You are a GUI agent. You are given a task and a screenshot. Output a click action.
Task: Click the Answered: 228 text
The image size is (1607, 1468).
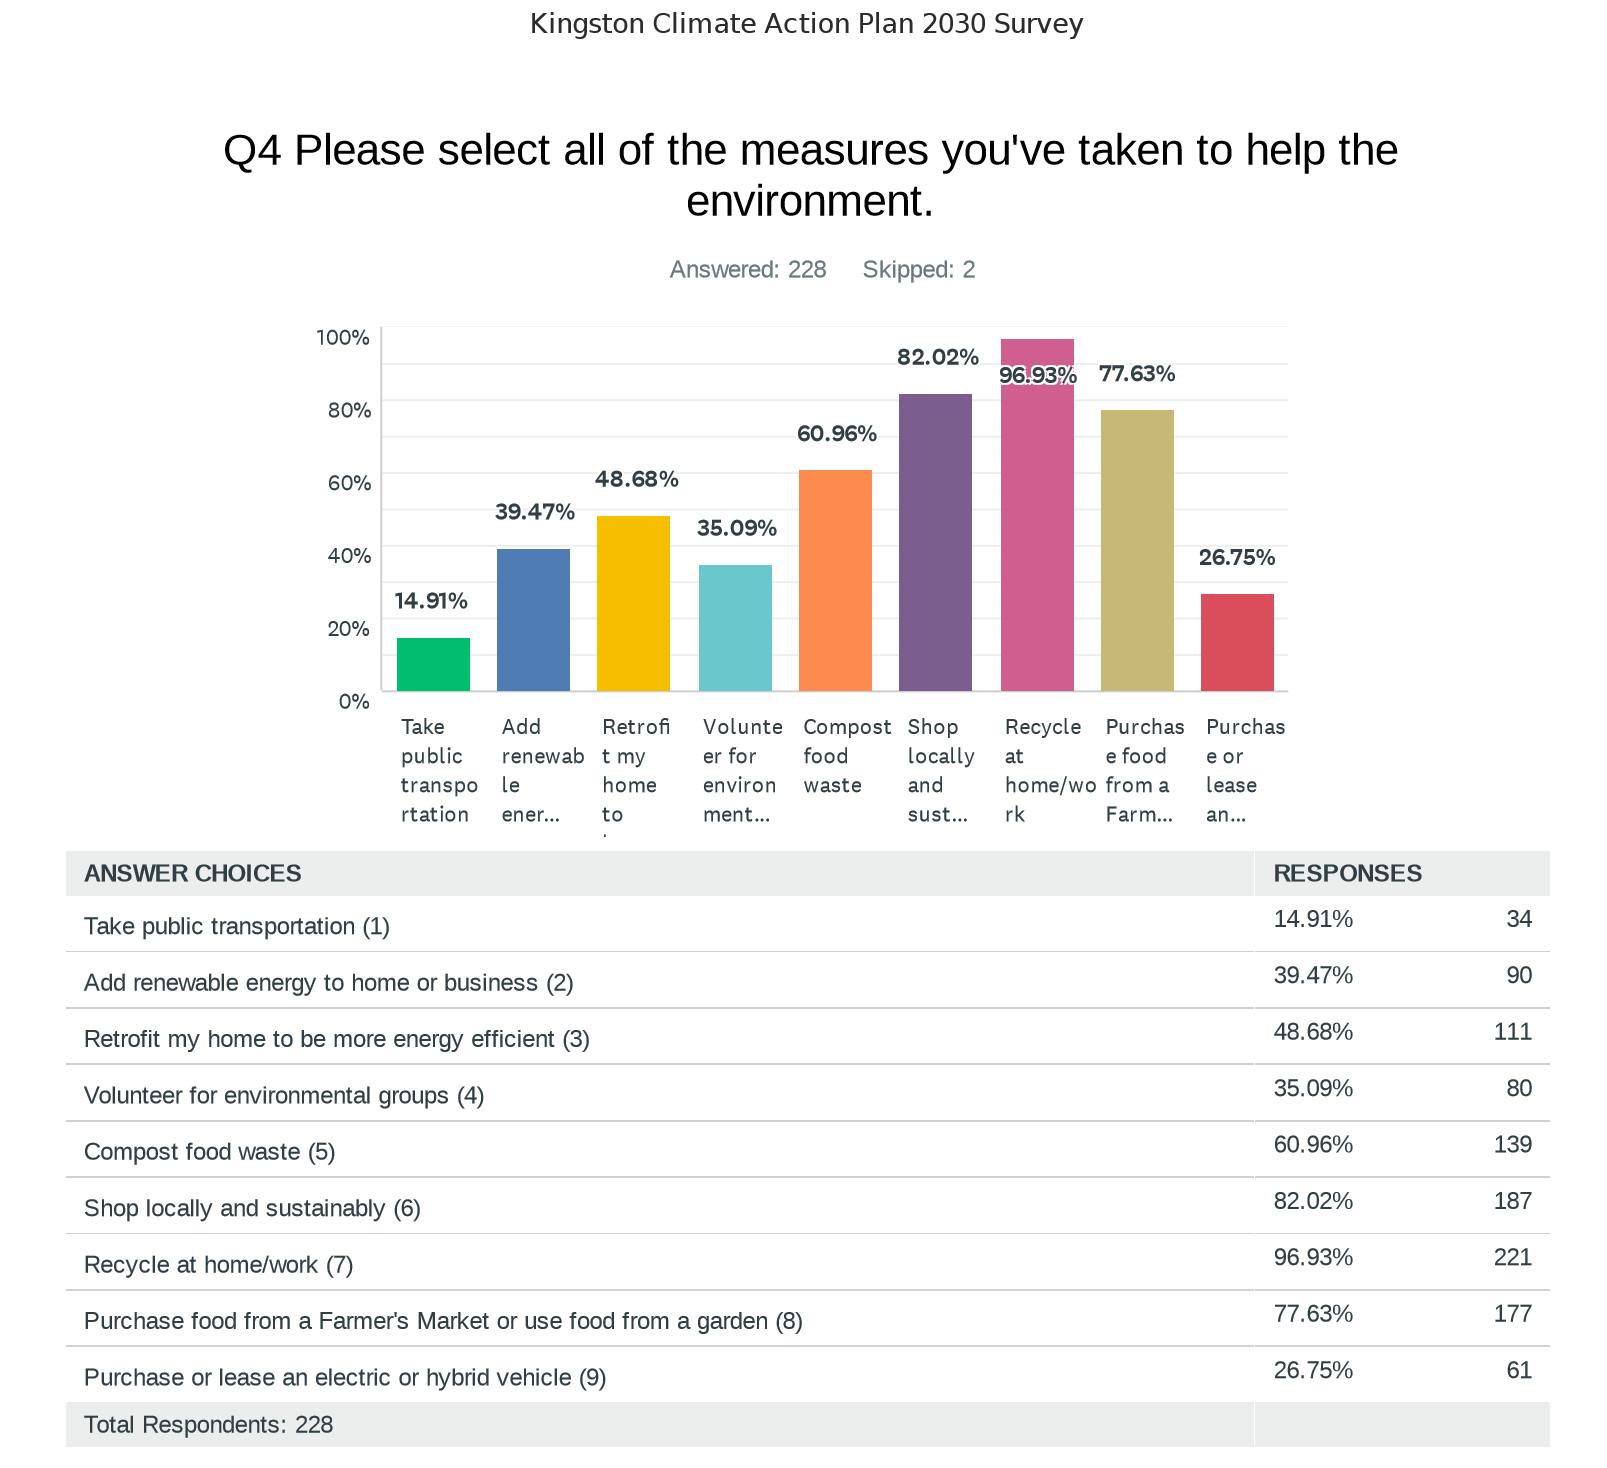[x=748, y=270]
